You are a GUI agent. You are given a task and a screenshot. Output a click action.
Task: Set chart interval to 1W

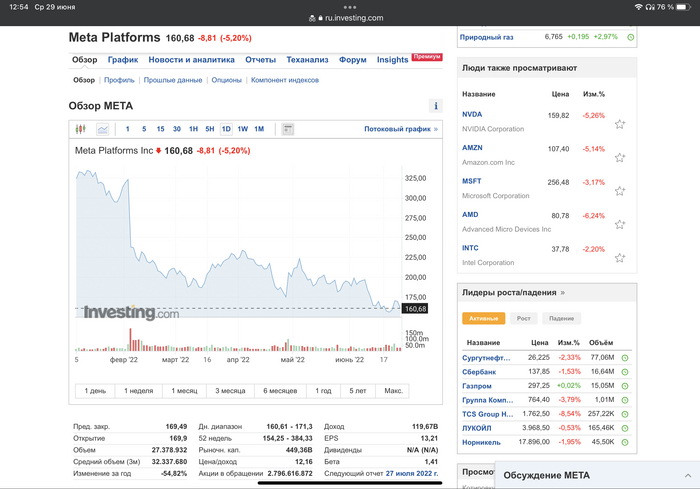point(243,129)
